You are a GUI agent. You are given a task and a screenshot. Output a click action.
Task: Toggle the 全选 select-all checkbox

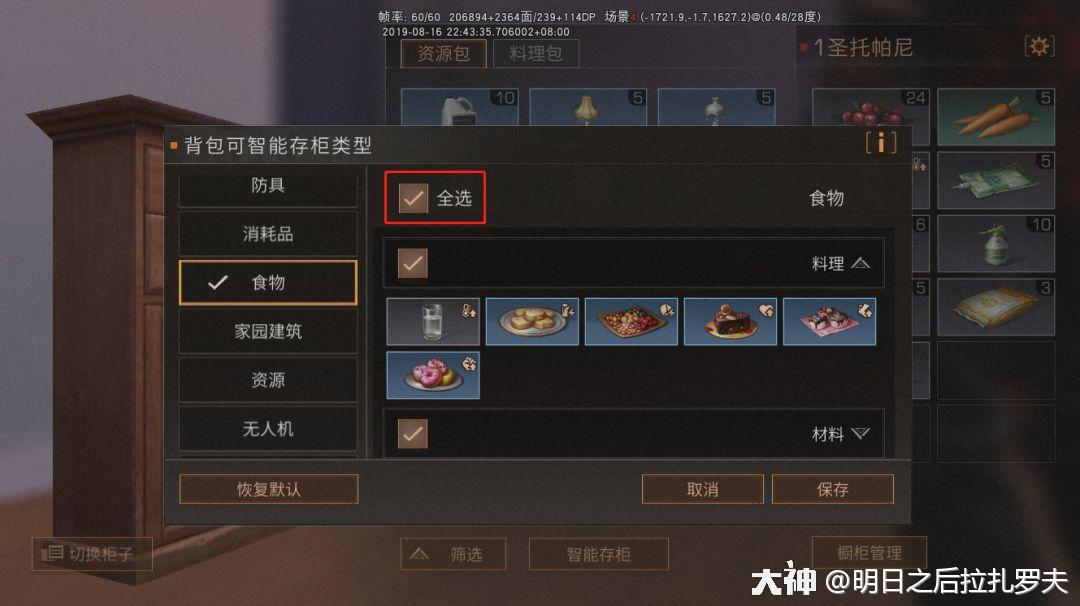tap(413, 198)
